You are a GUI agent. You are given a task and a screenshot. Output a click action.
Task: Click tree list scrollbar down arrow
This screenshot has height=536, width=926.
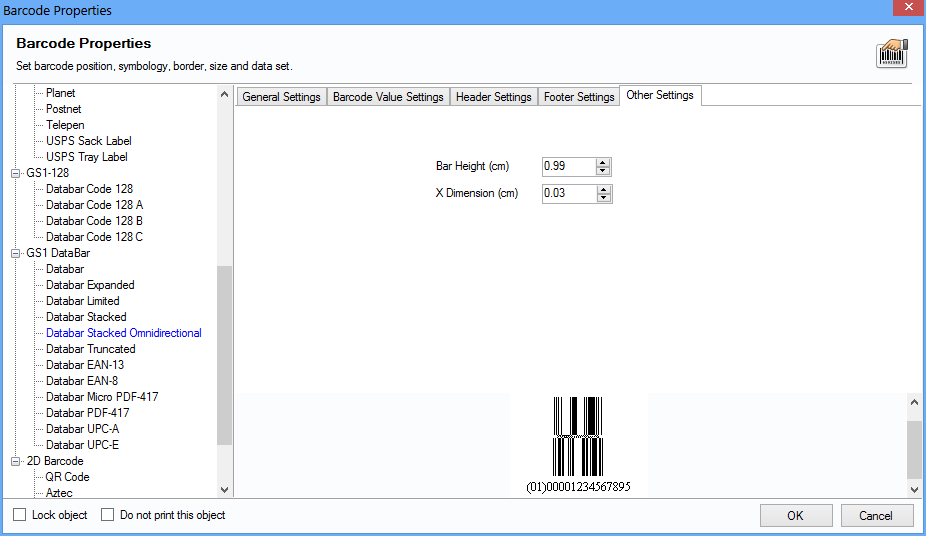pyautogui.click(x=224, y=489)
